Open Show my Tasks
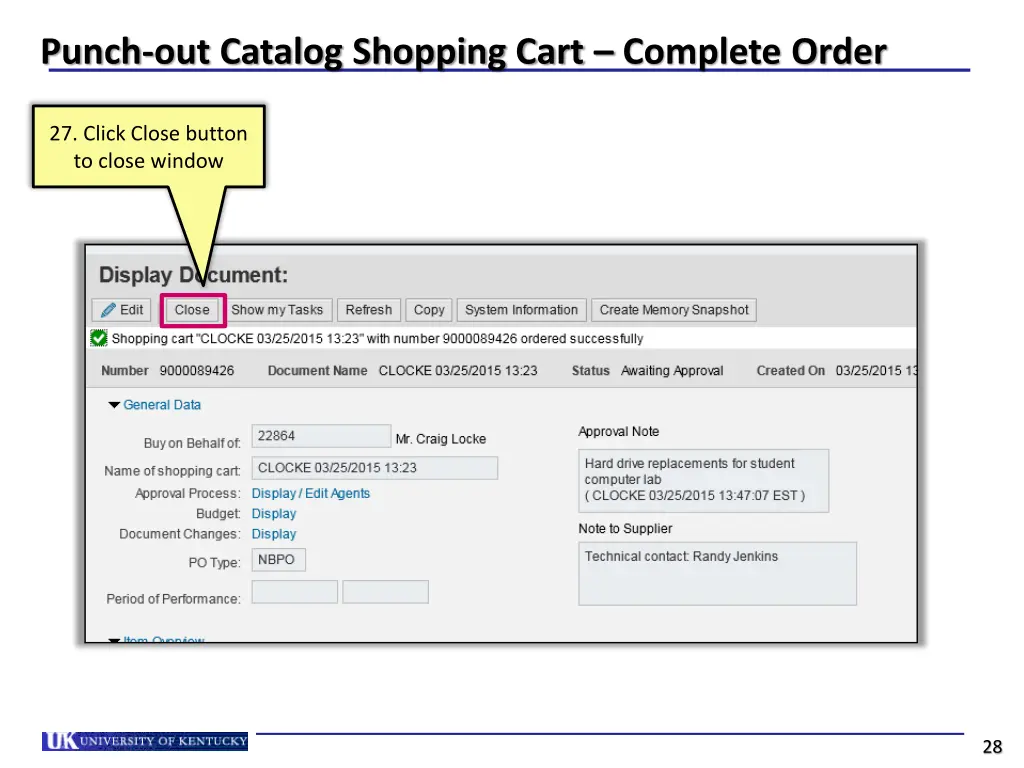Viewport: 1024px width, 768px height. click(277, 310)
